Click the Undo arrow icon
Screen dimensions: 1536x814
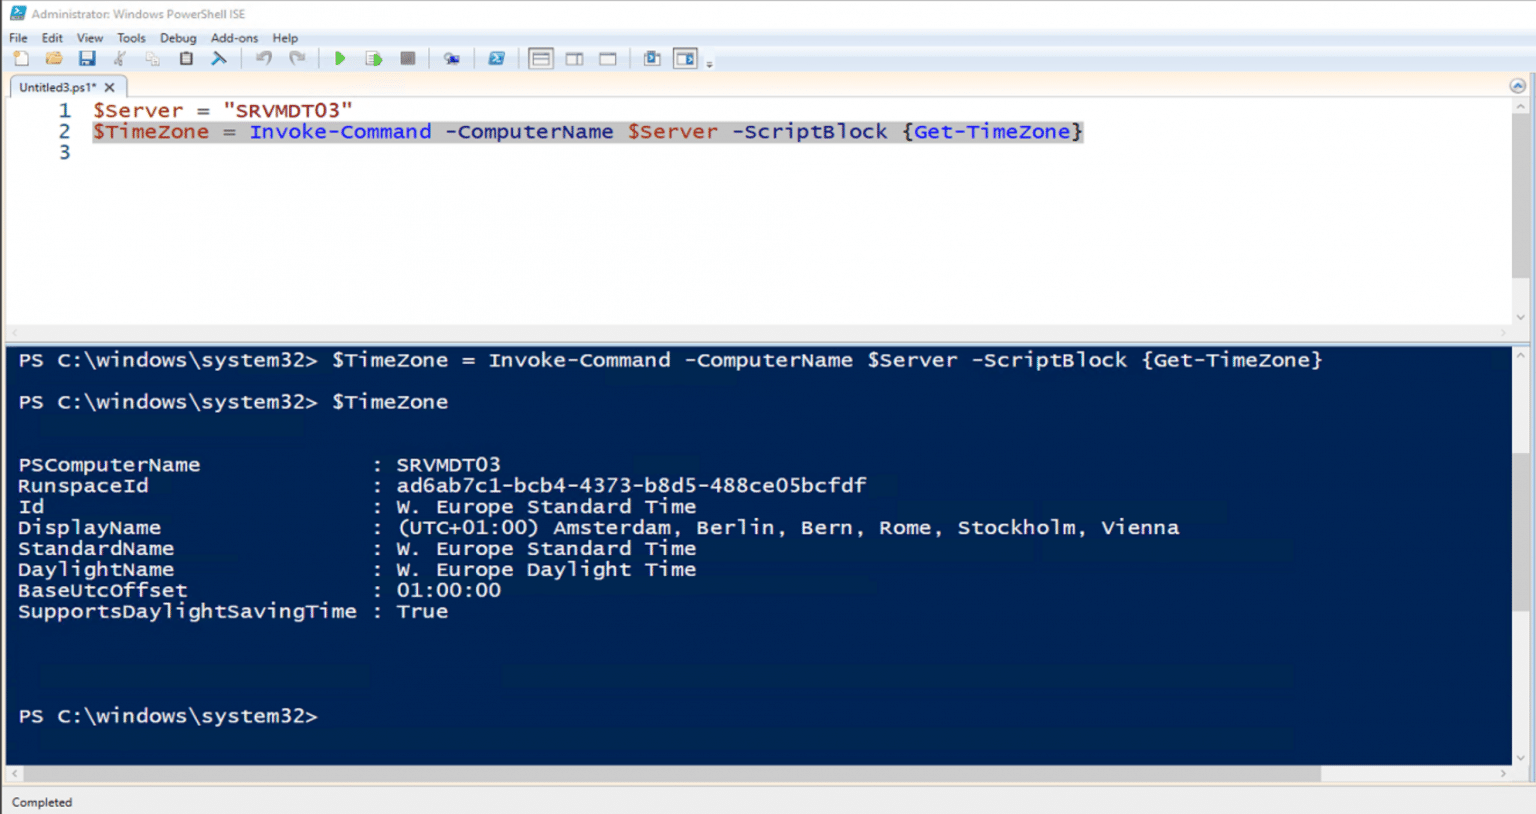264,59
